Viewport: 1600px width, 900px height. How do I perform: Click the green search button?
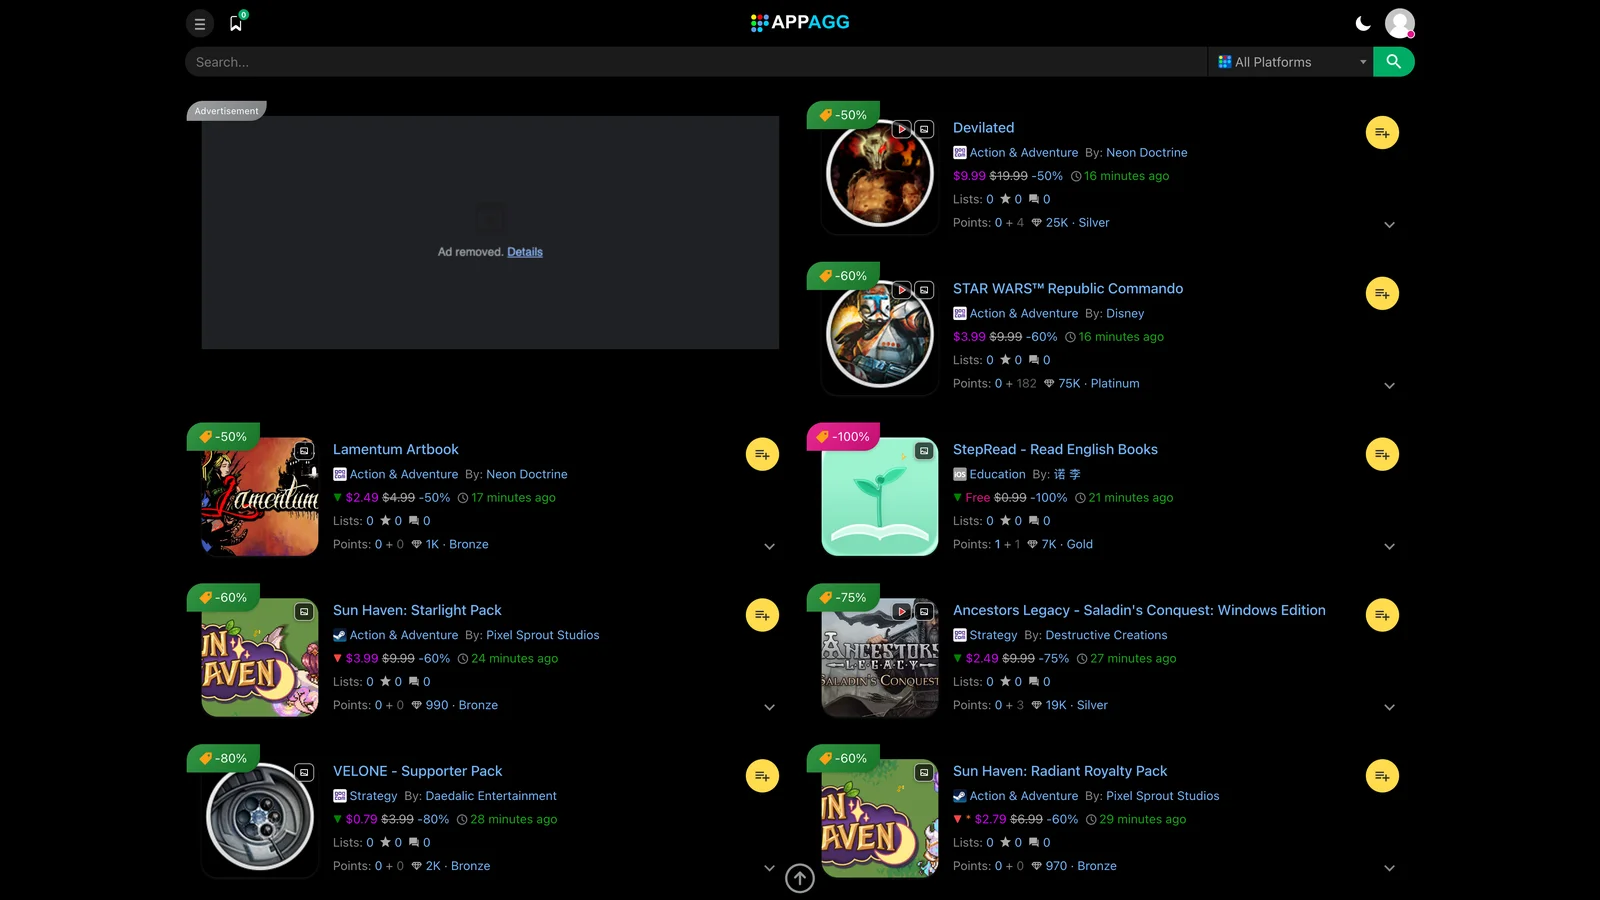[x=1394, y=62]
